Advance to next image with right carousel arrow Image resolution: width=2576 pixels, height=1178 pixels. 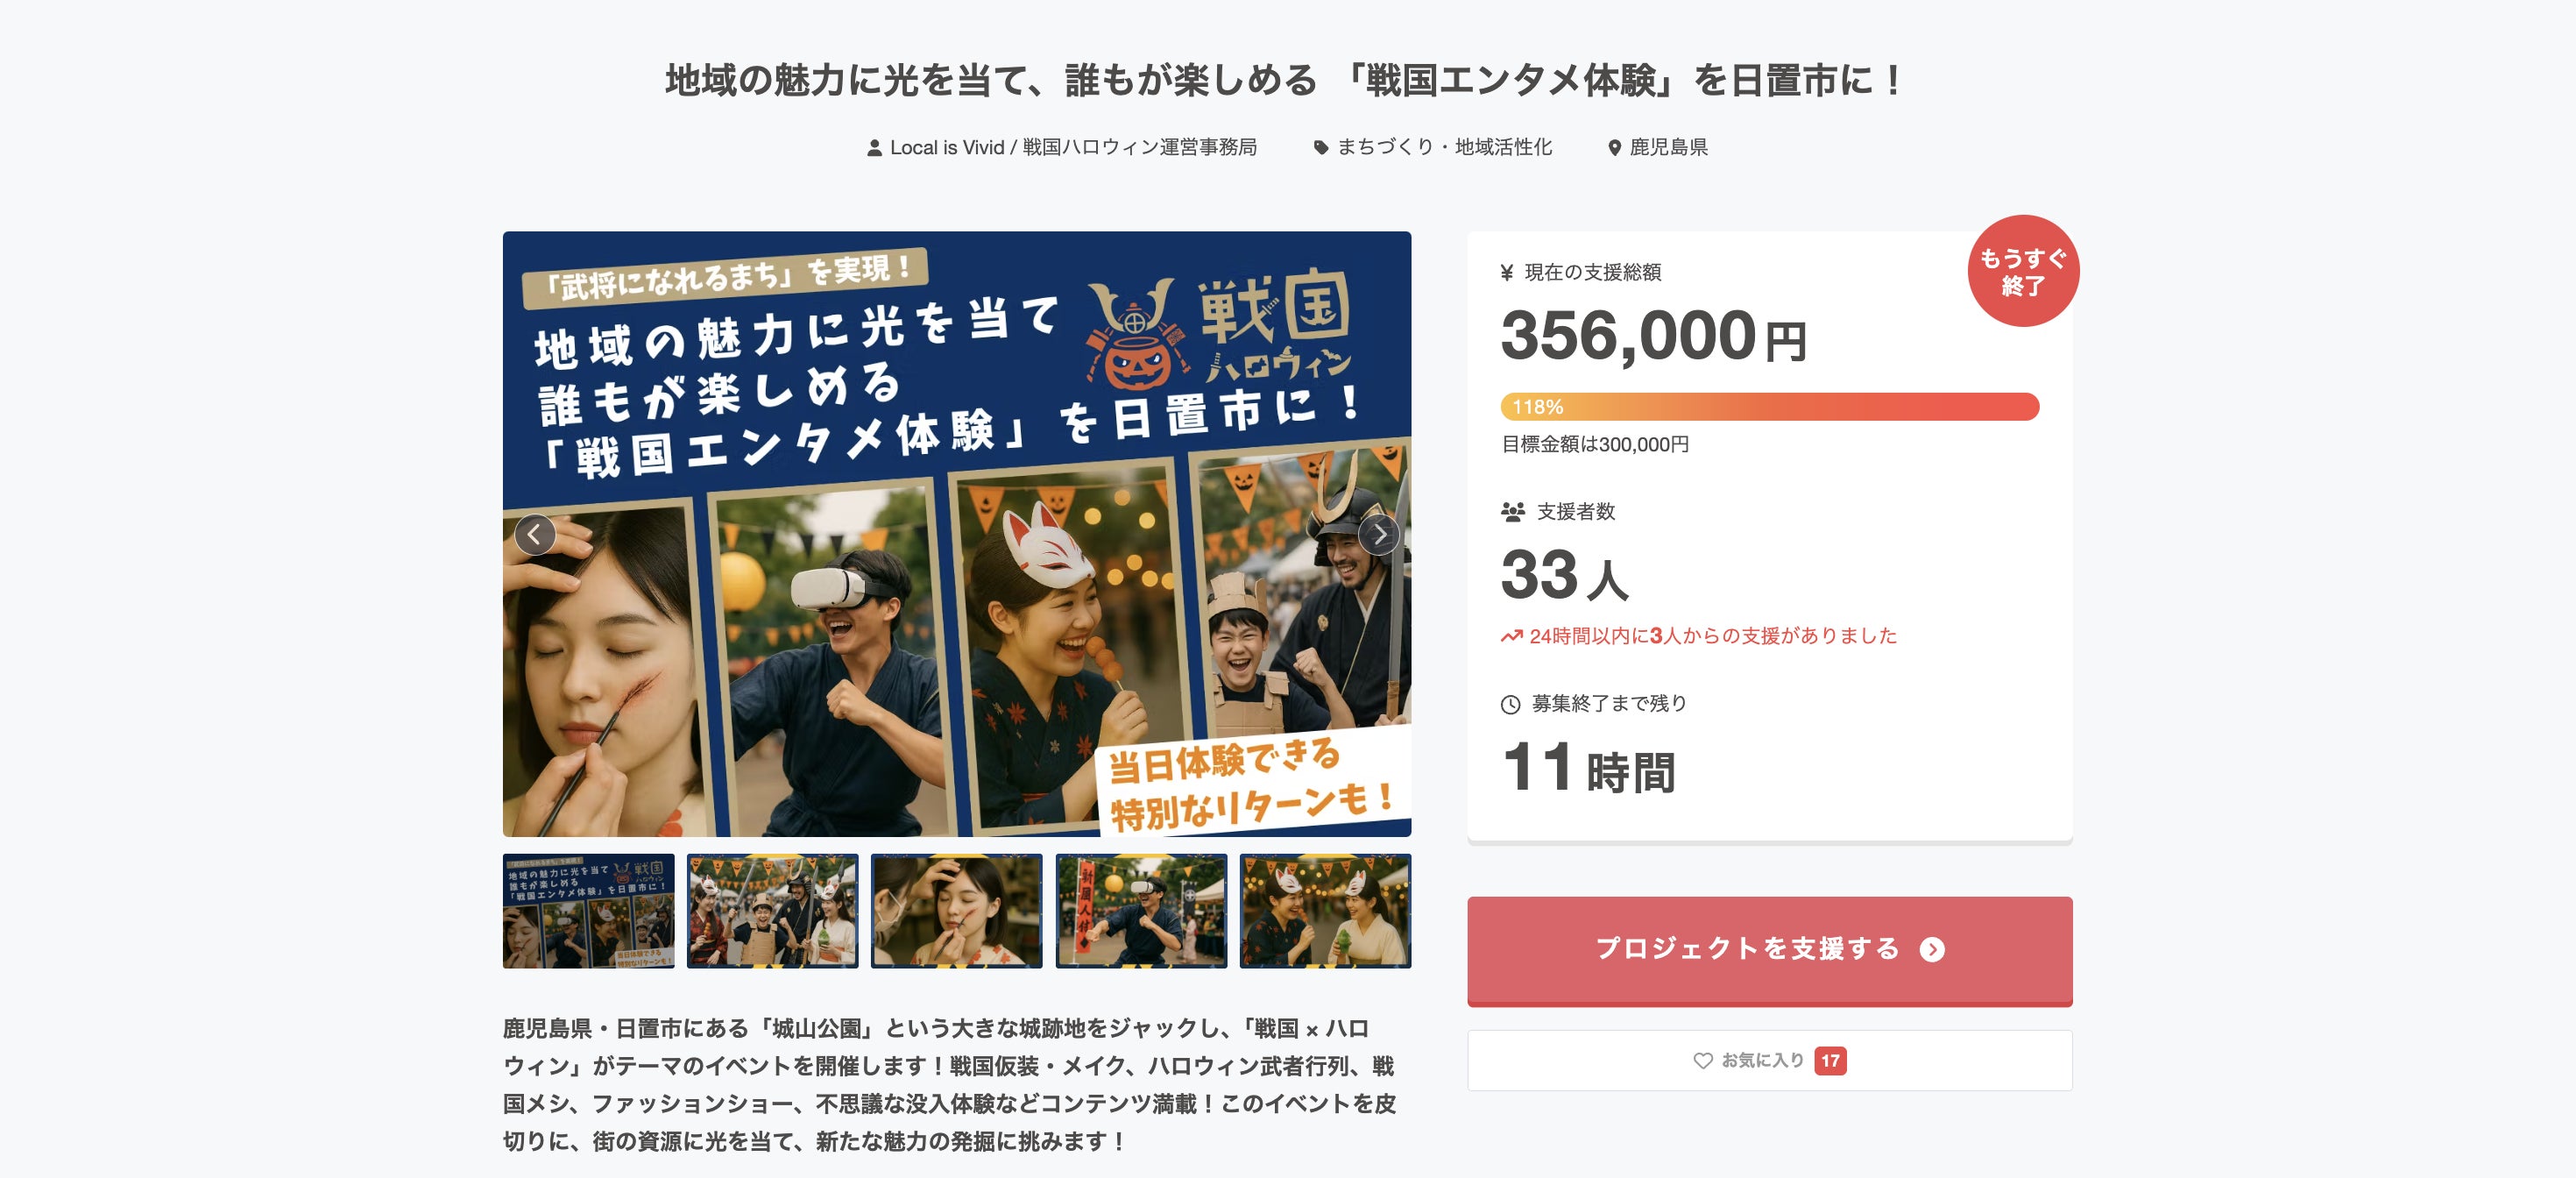point(1379,535)
